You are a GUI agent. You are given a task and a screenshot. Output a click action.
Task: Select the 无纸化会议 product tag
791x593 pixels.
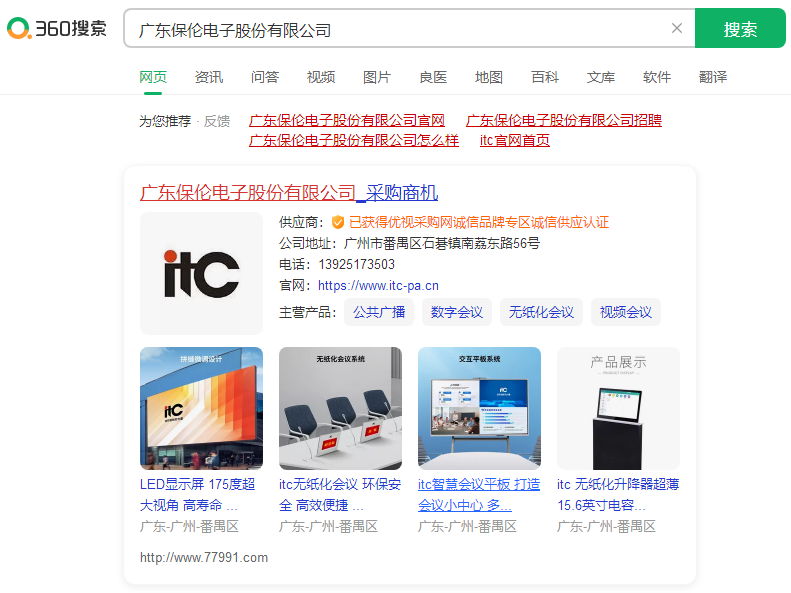[x=541, y=312]
